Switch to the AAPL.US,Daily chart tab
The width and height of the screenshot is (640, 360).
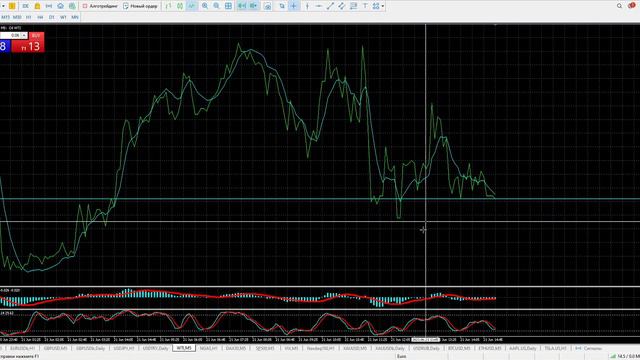522,348
